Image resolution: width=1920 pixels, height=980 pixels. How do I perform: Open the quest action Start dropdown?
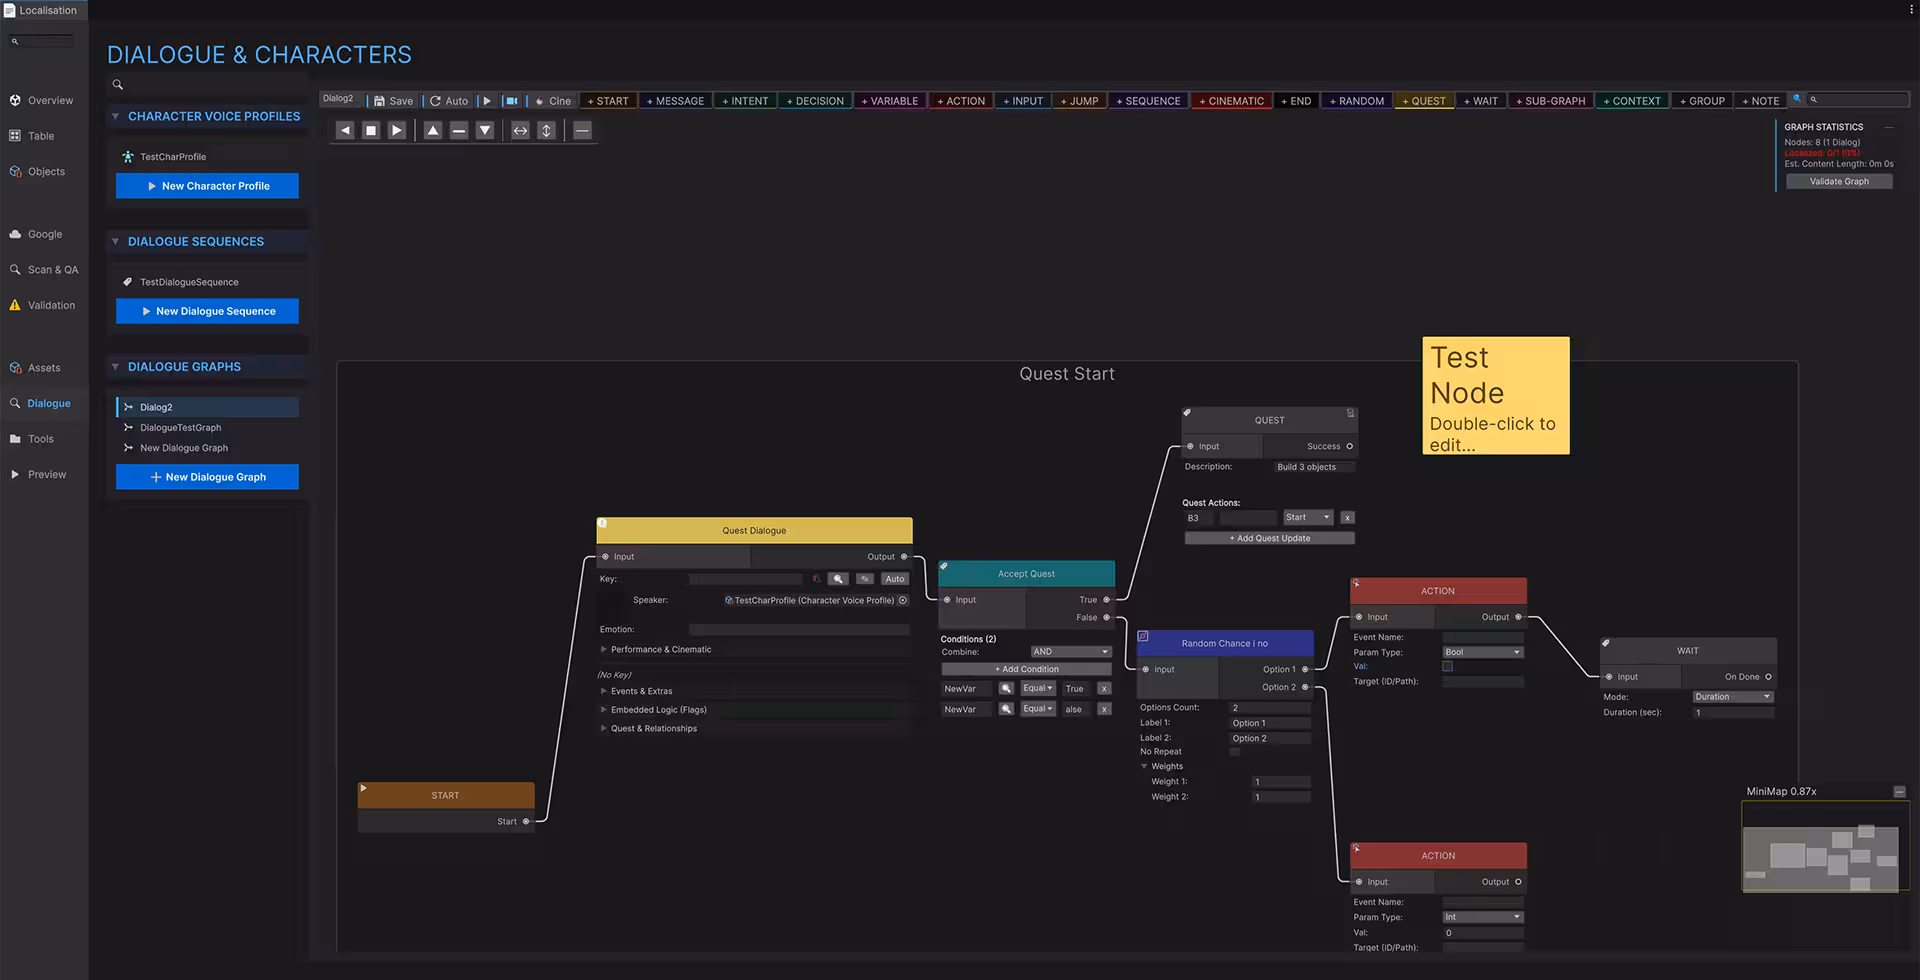tap(1308, 518)
